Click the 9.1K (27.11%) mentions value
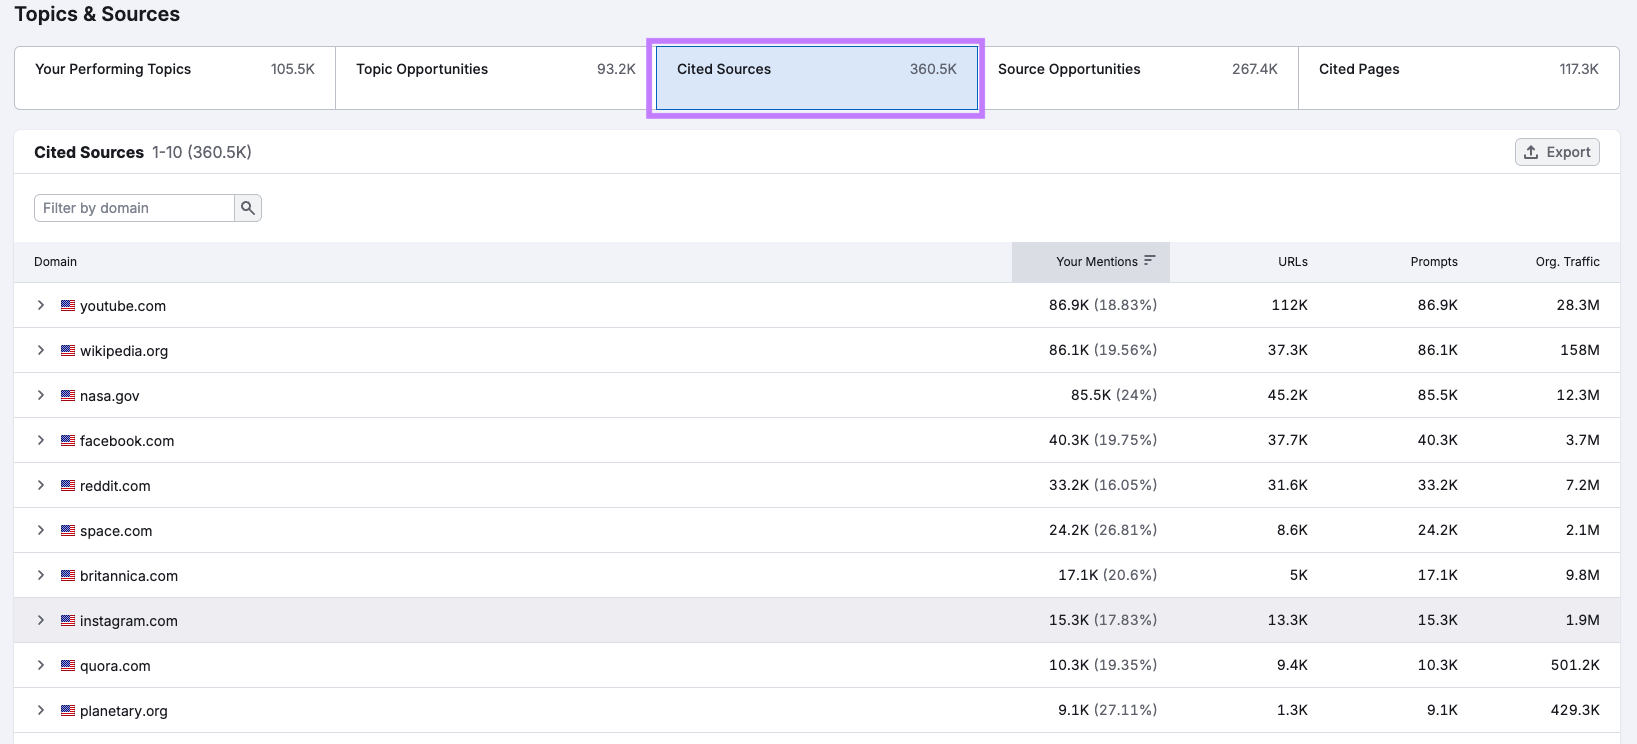This screenshot has width=1637, height=744. pyautogui.click(x=1108, y=710)
